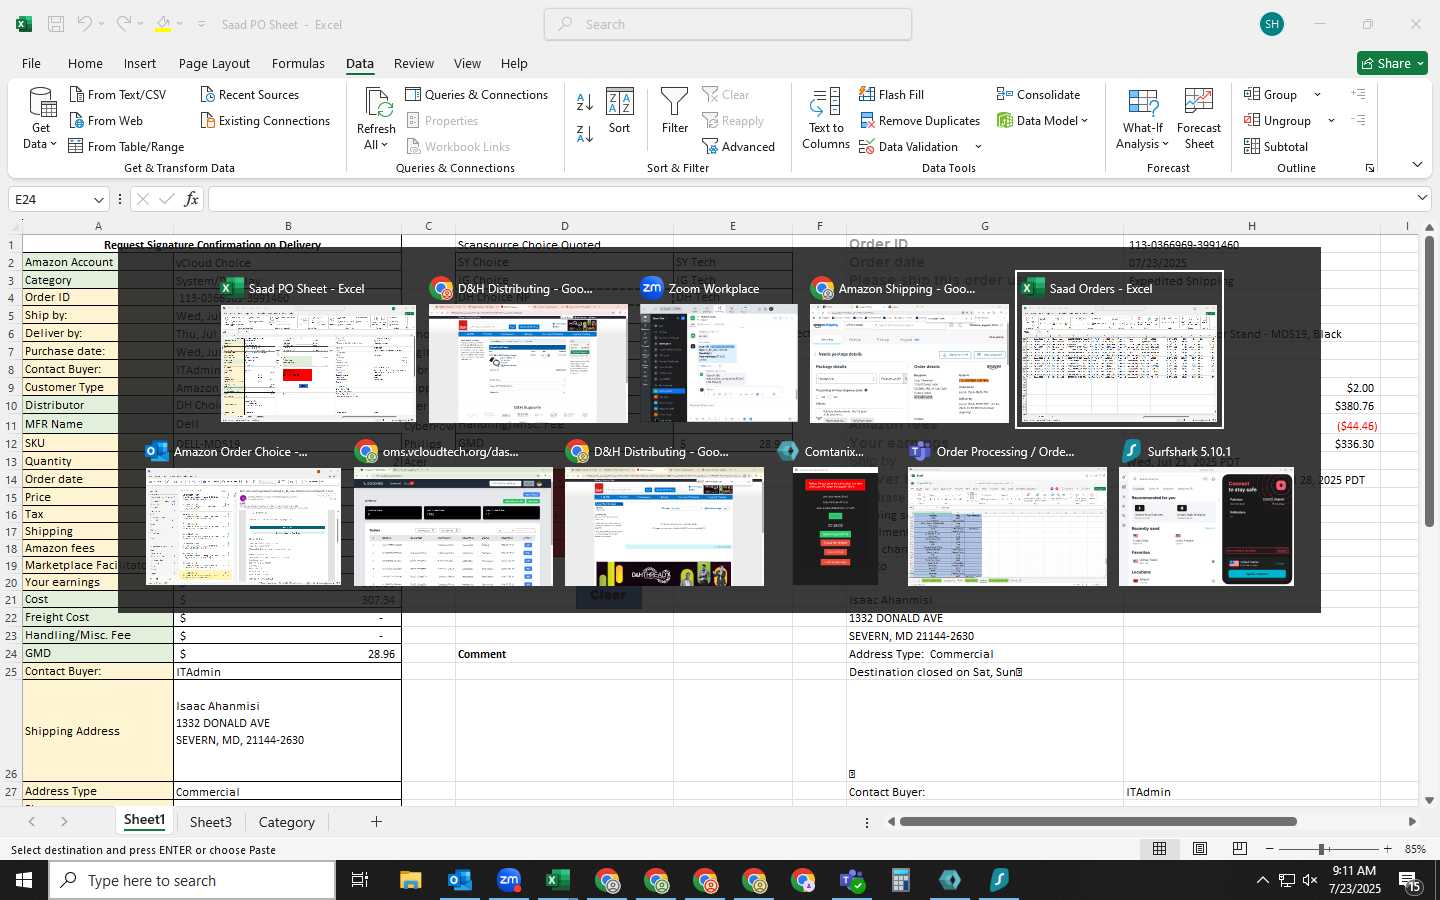The image size is (1440, 900).
Task: Open Existing Connections dialog
Action: [265, 120]
